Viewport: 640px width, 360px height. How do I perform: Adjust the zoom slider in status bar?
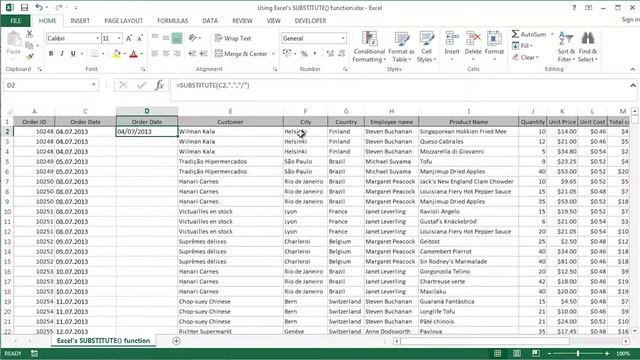[x=578, y=353]
